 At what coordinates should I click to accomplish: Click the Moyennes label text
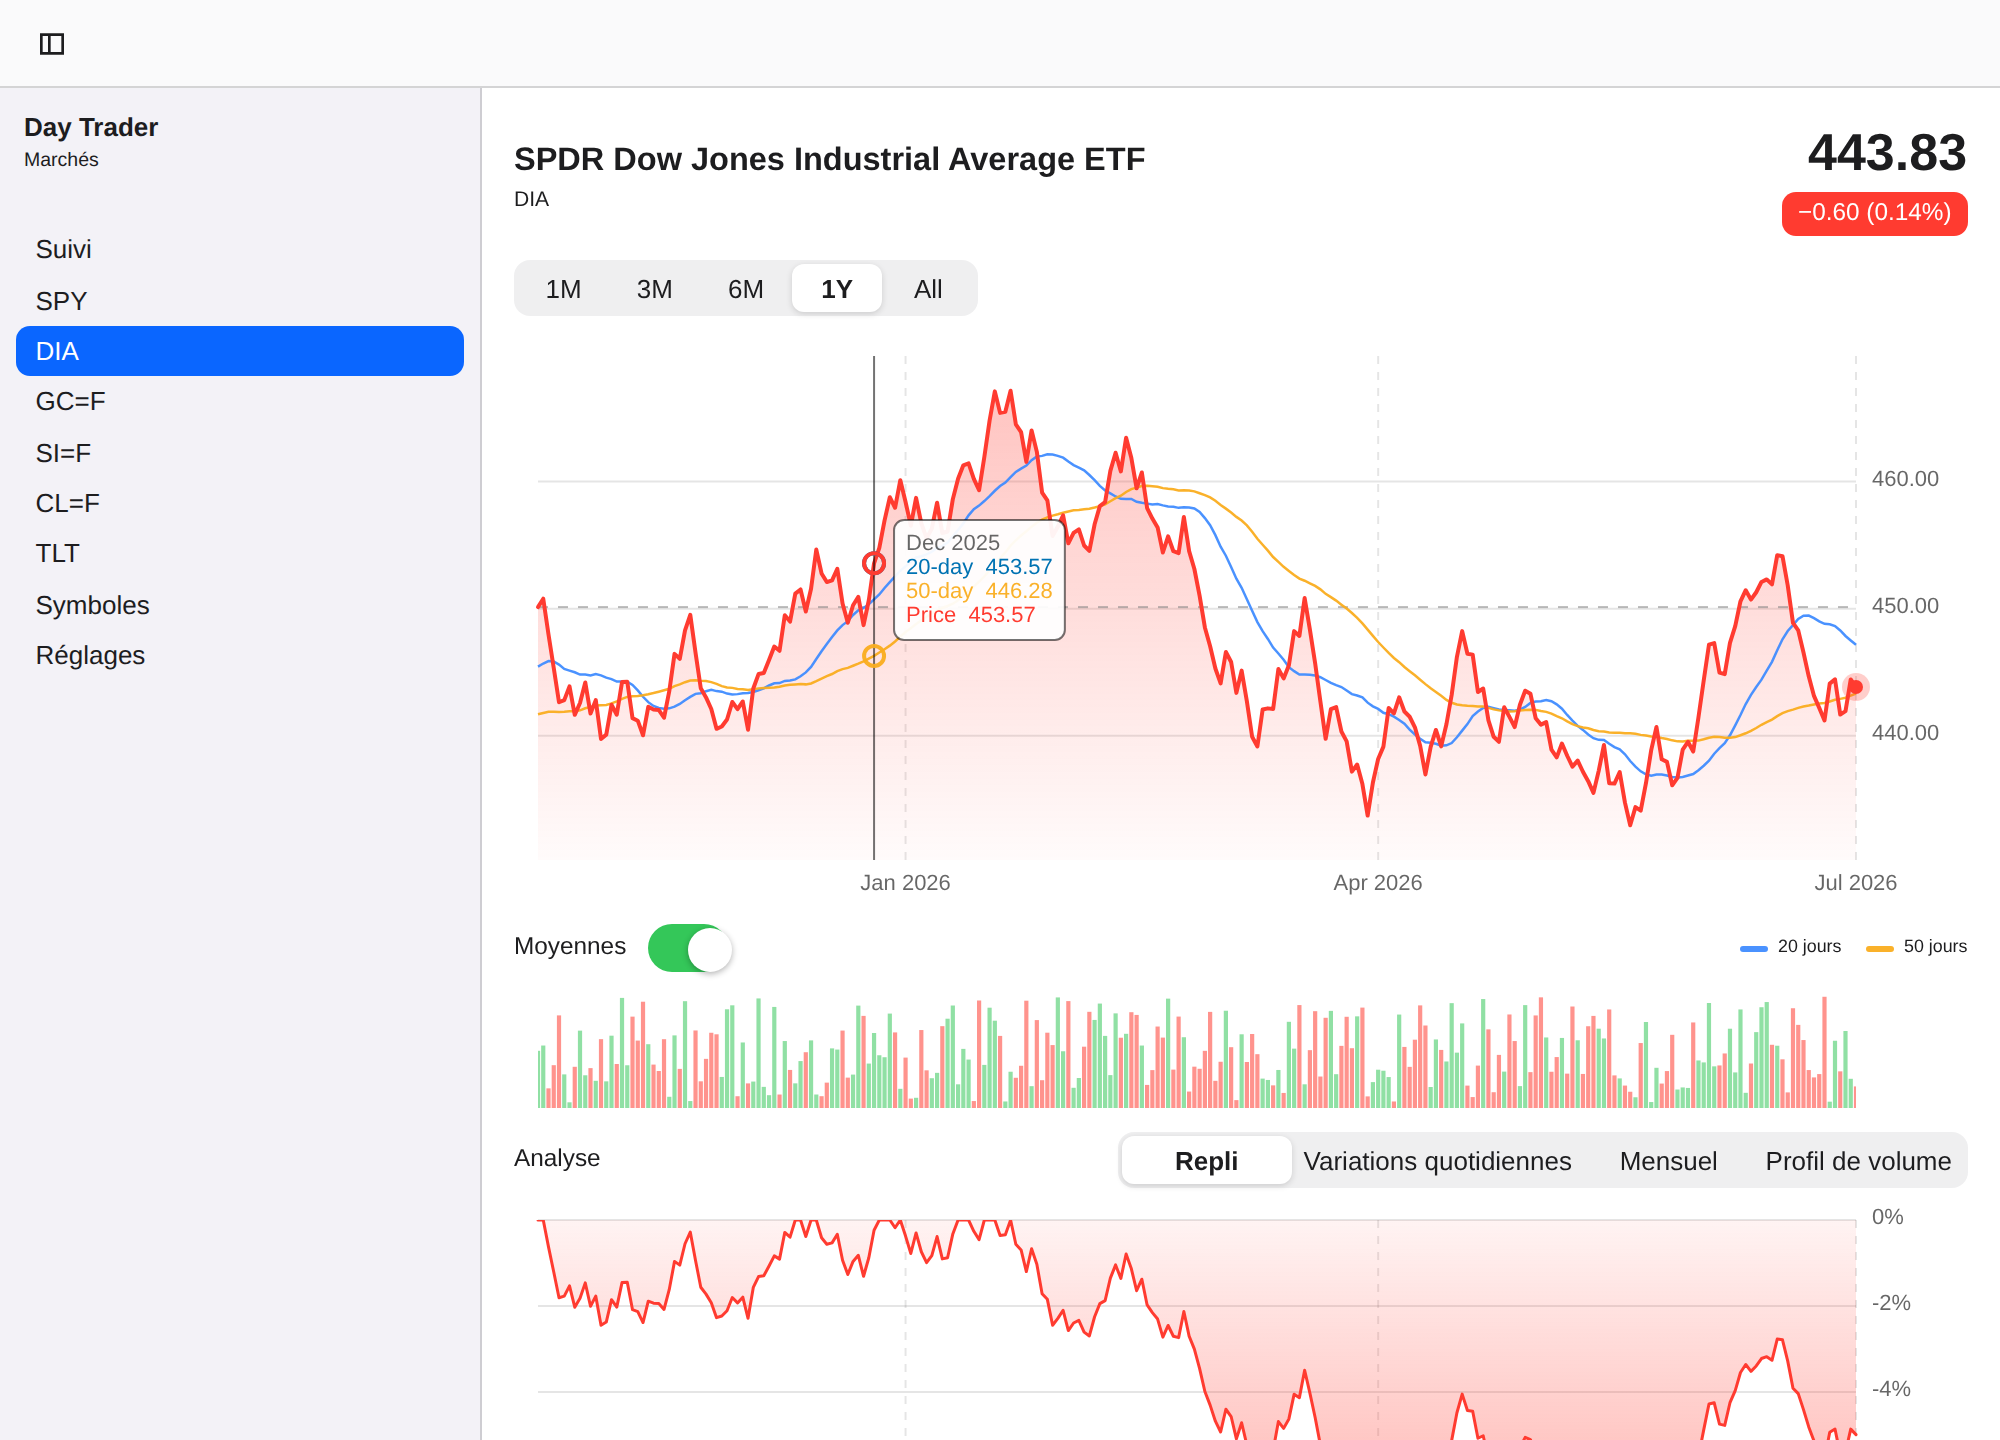click(x=570, y=946)
